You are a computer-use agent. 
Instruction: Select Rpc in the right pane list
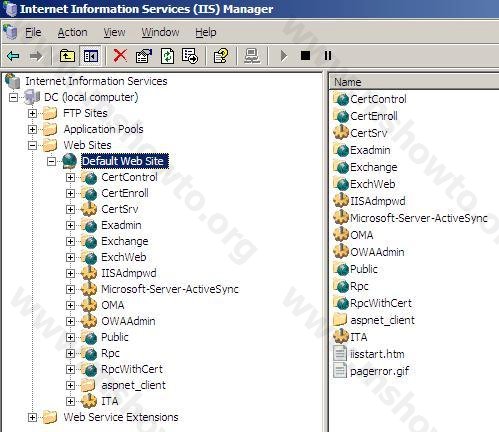pos(359,286)
